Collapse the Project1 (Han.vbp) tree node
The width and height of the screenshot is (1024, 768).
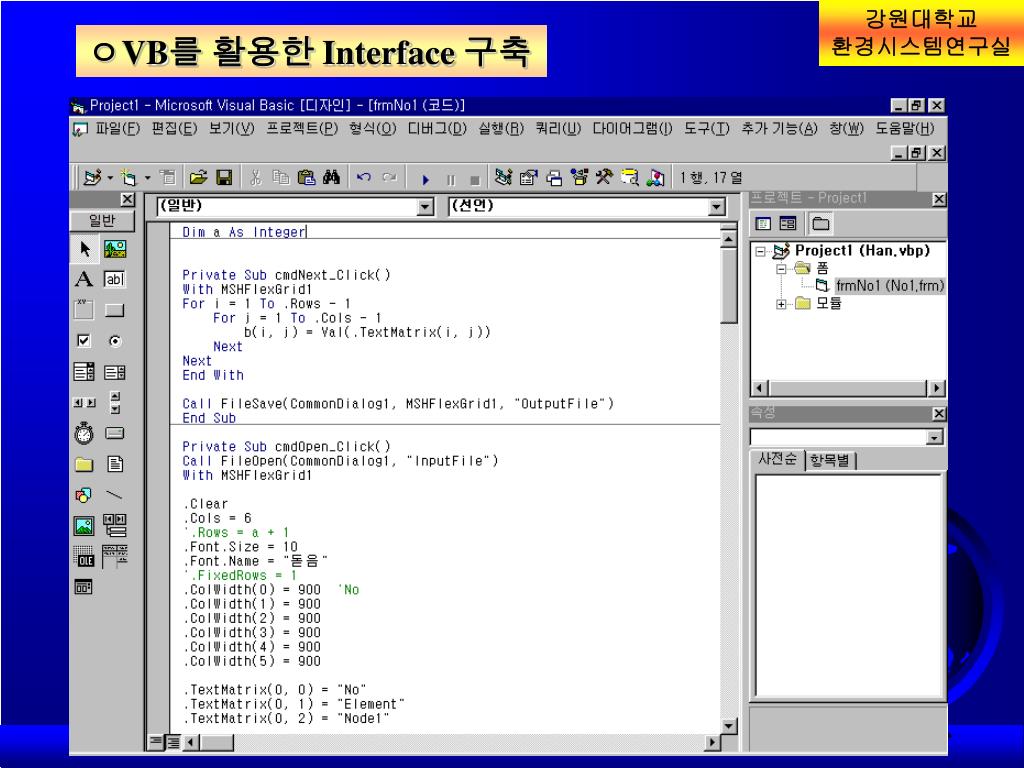(760, 251)
